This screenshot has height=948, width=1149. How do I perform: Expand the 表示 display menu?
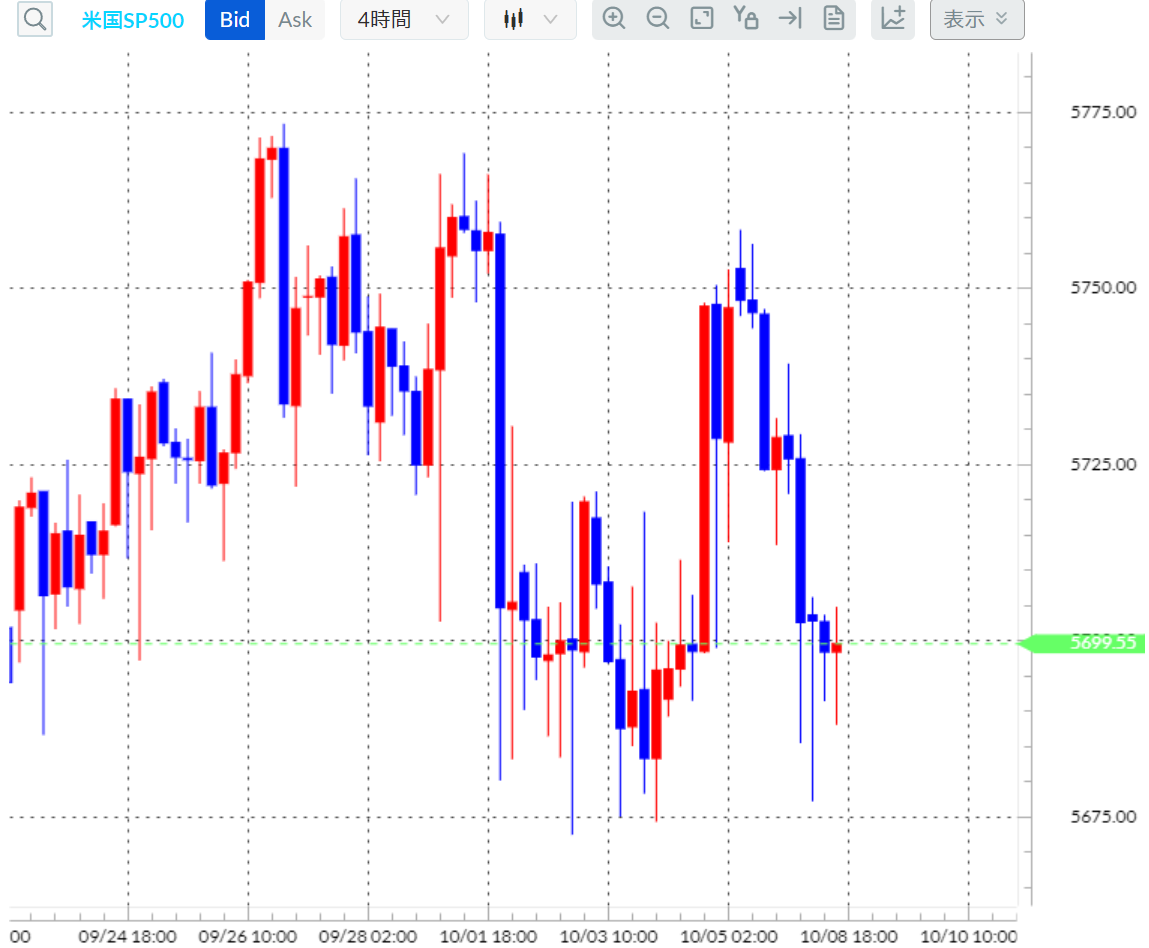(977, 20)
